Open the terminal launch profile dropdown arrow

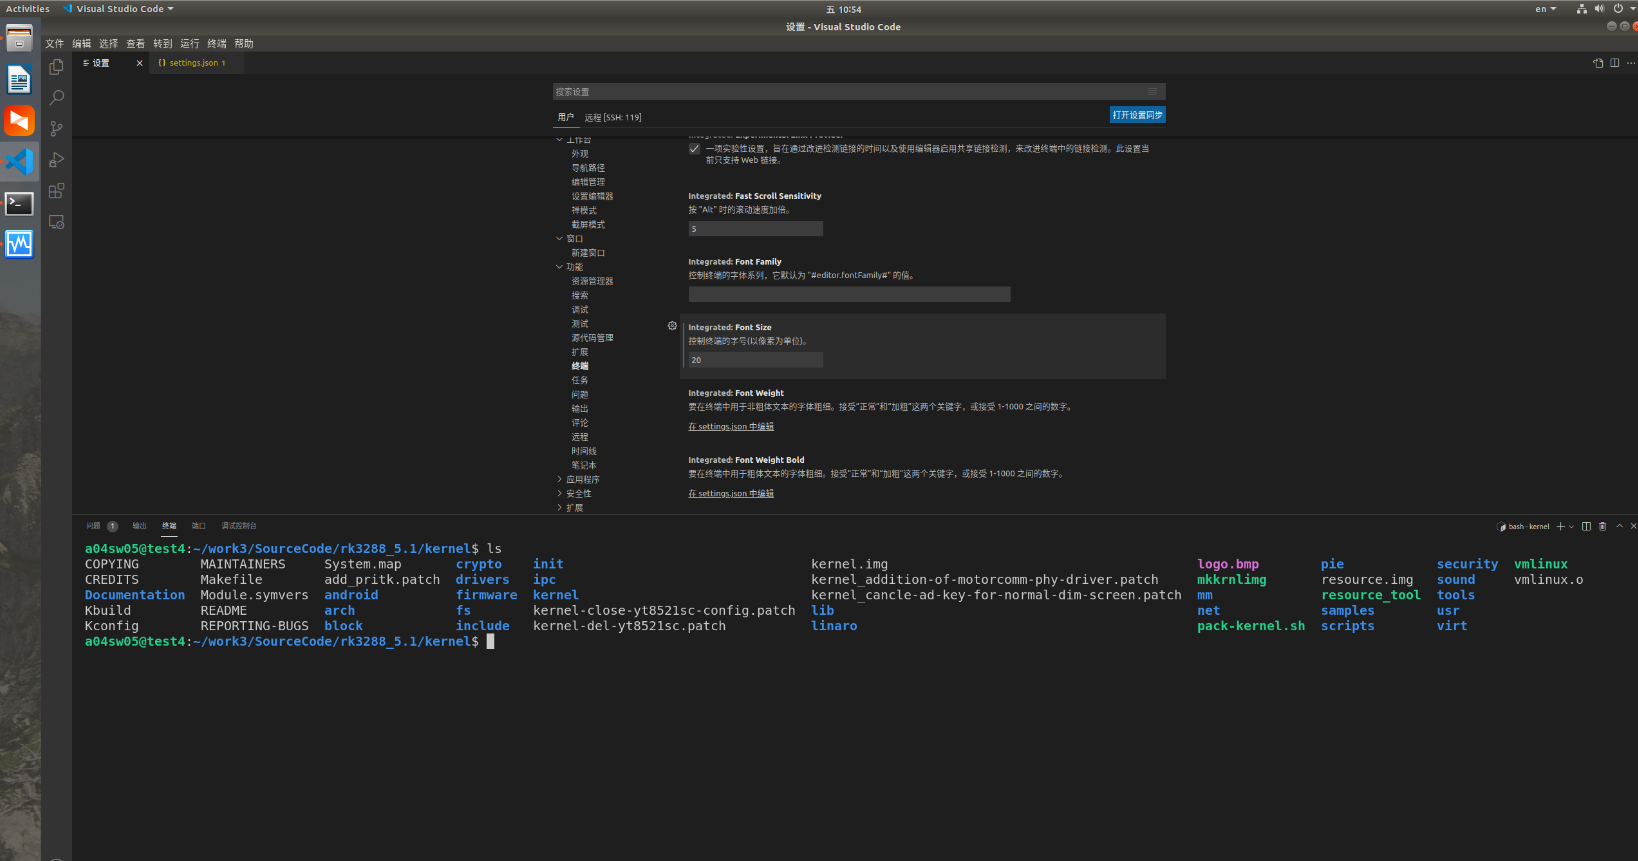pos(1571,526)
